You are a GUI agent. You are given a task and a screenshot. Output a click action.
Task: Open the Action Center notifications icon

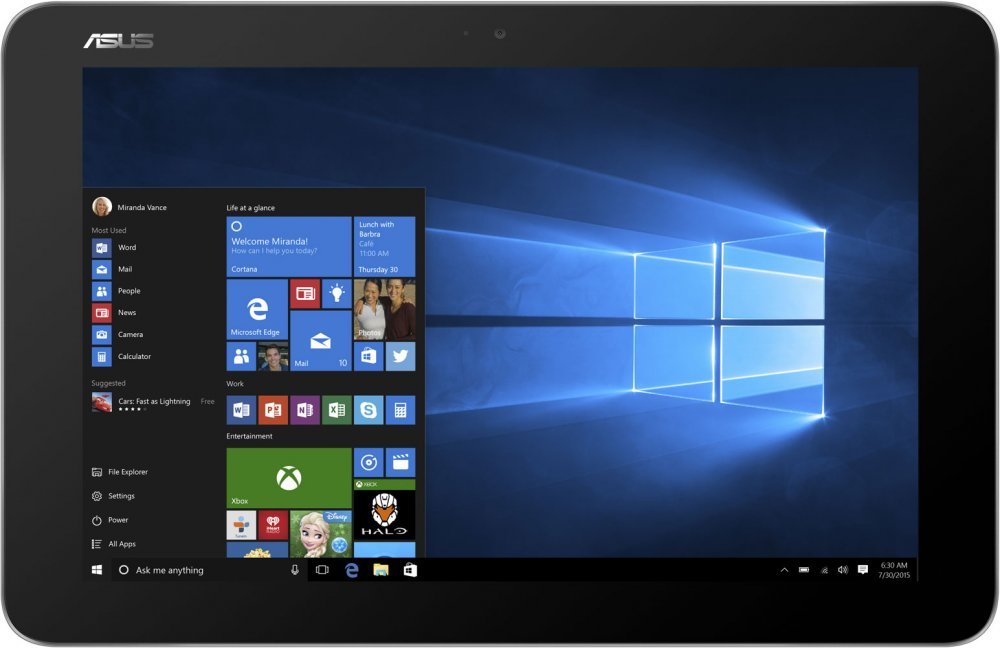pyautogui.click(x=863, y=570)
